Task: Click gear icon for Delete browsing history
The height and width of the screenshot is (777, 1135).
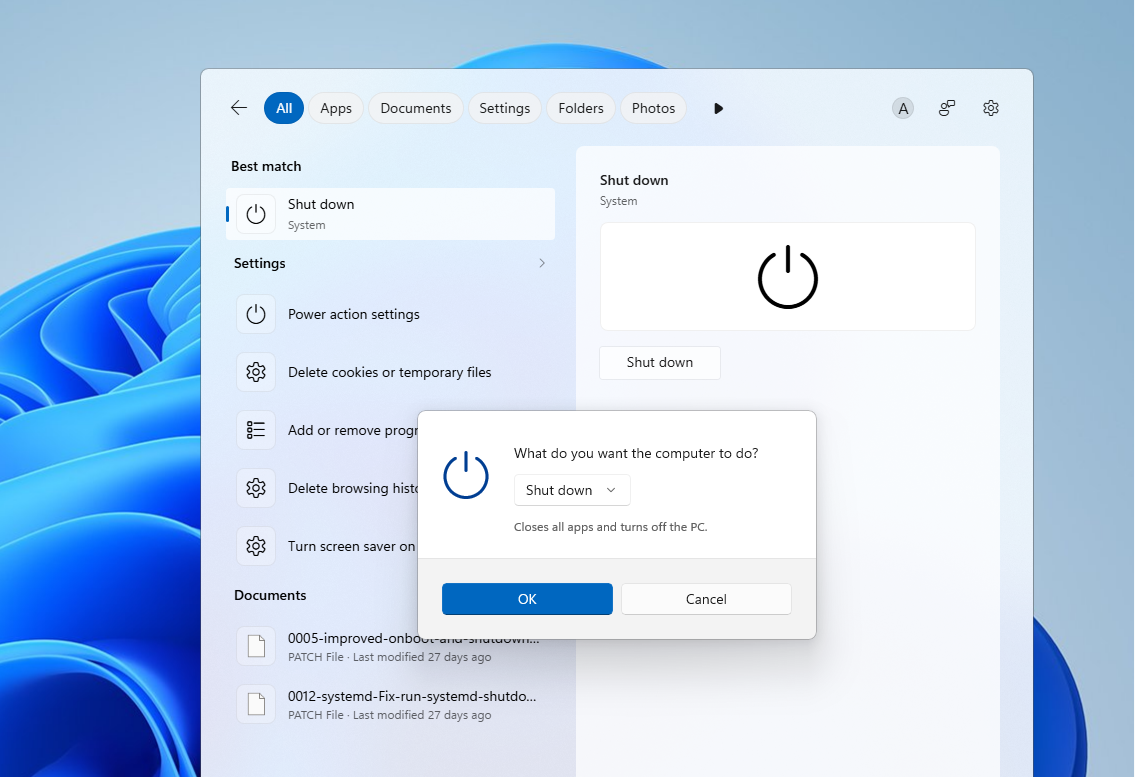Action: (256, 488)
